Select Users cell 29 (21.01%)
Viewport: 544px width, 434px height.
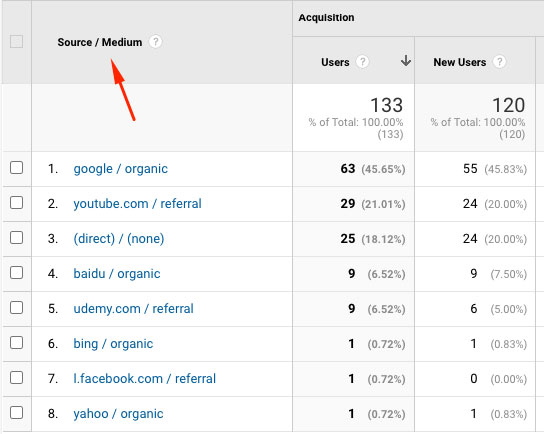click(373, 204)
